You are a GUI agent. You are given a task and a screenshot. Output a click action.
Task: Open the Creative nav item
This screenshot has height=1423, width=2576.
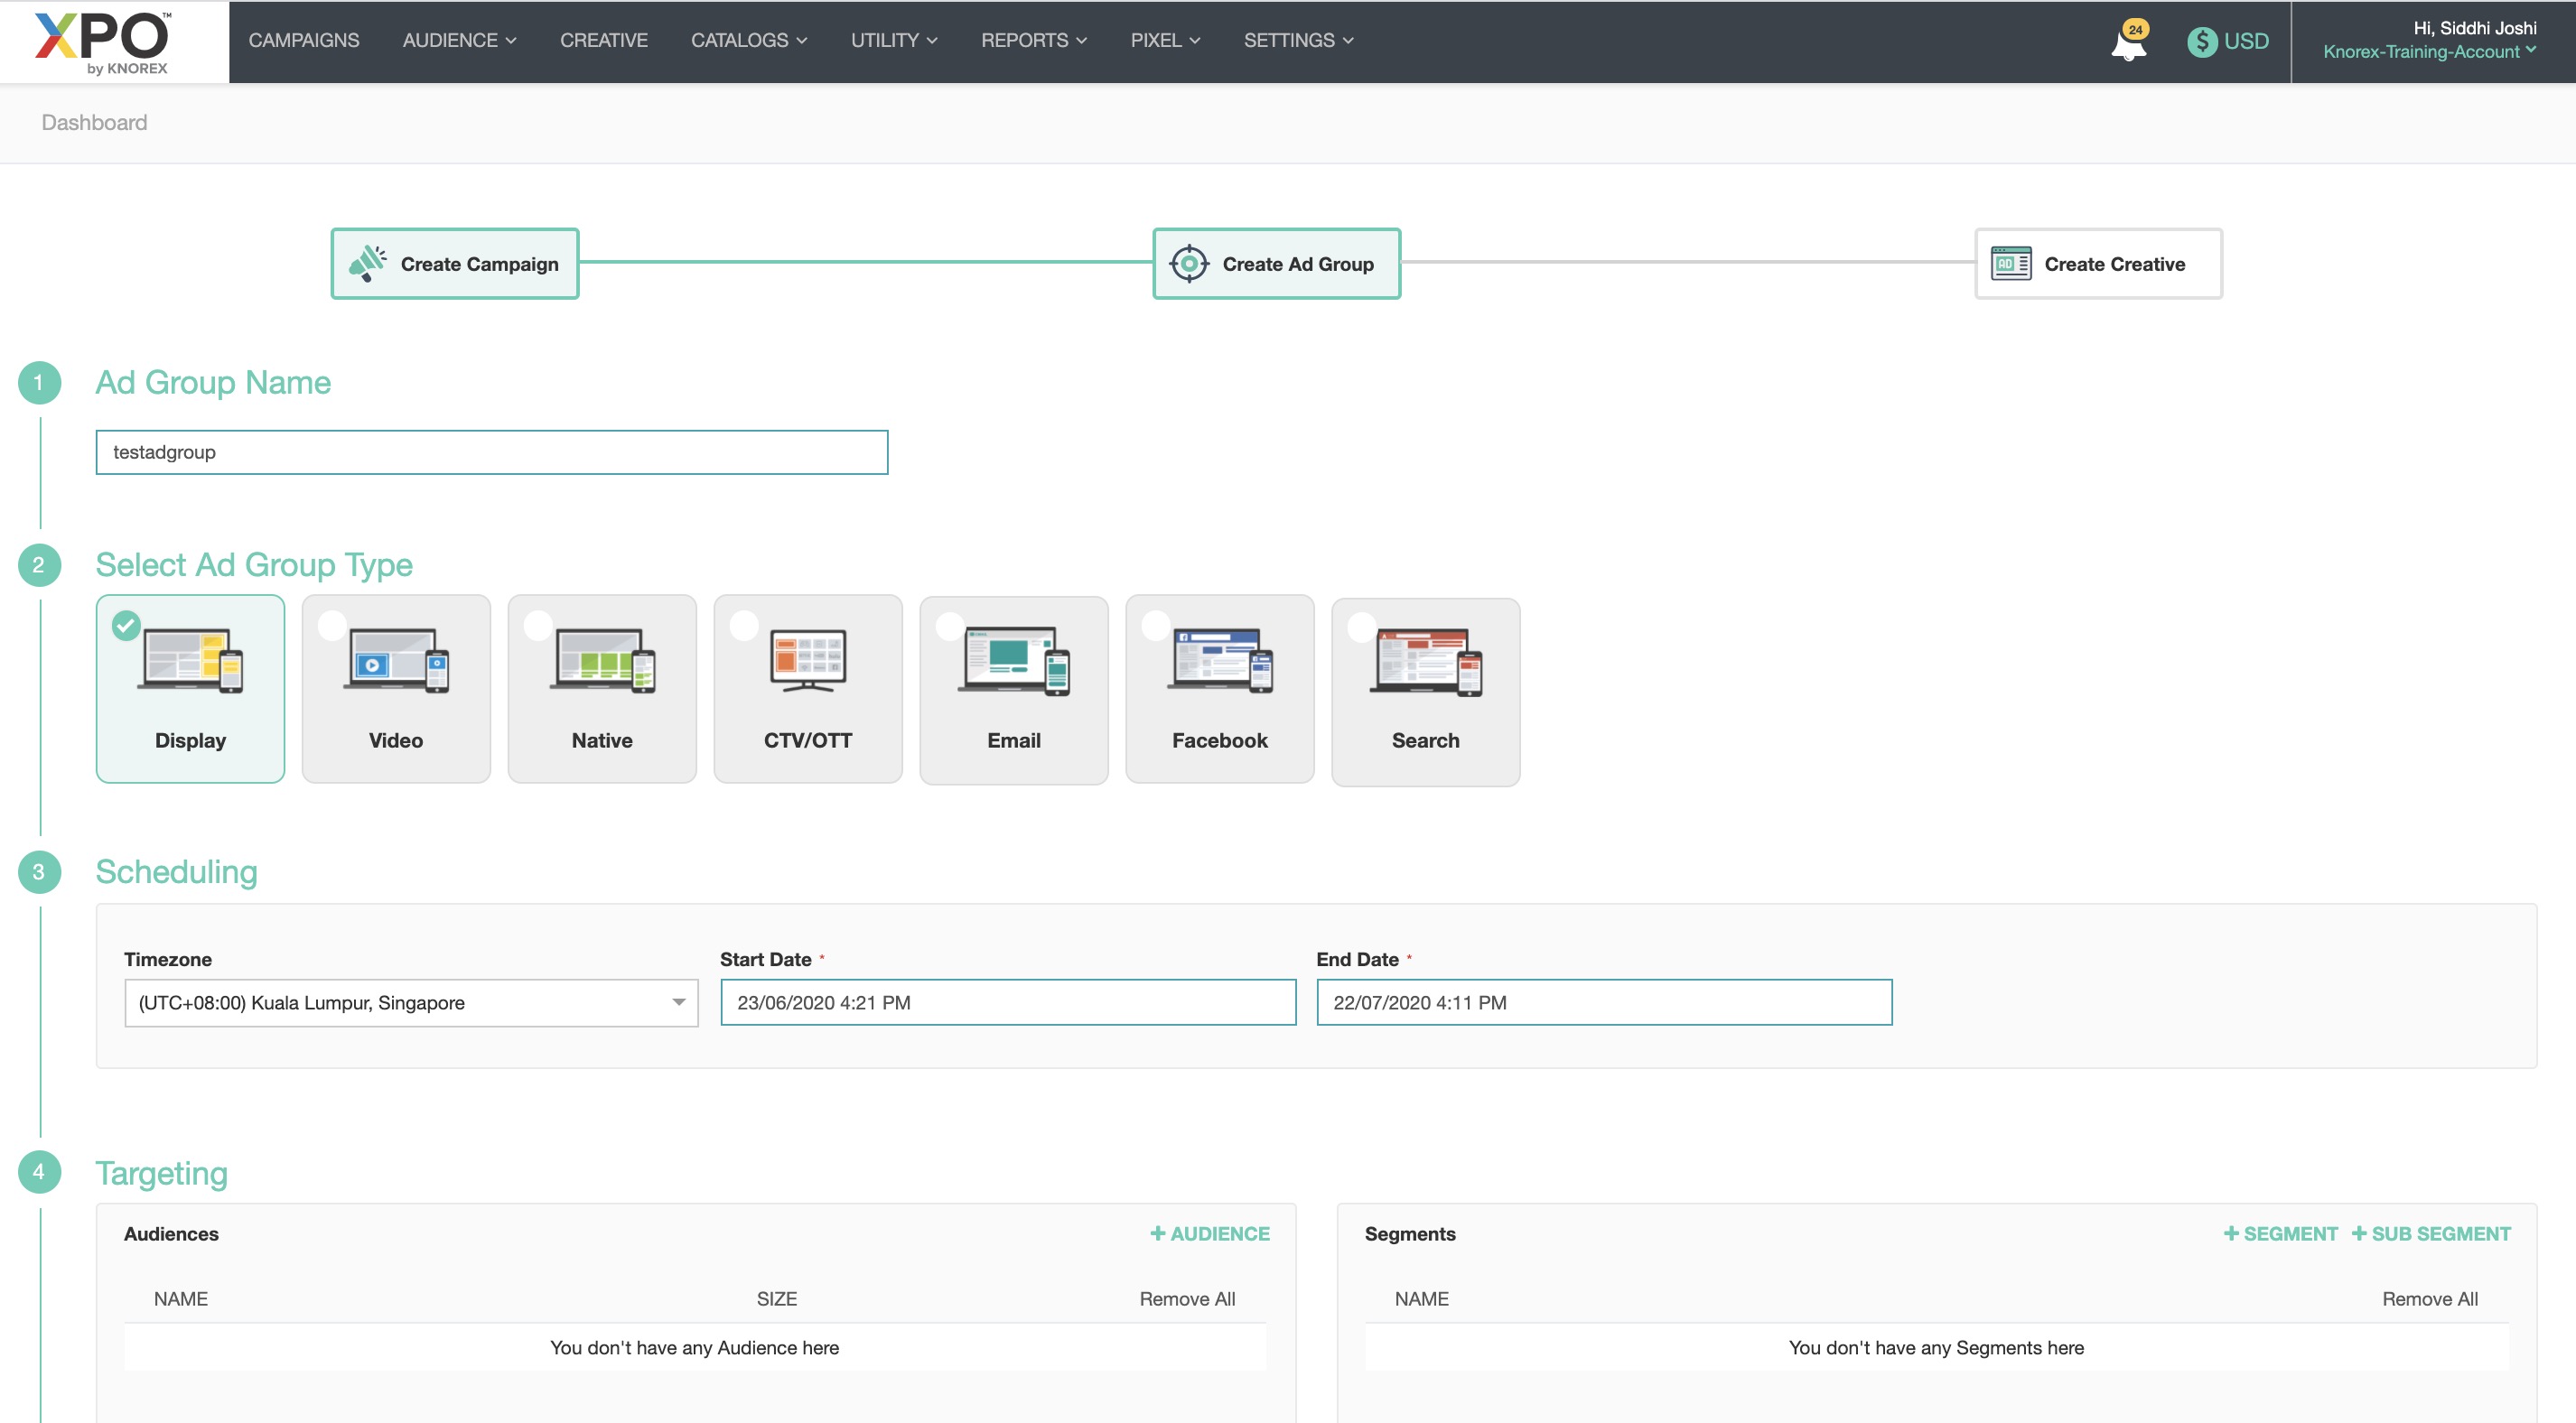point(603,40)
